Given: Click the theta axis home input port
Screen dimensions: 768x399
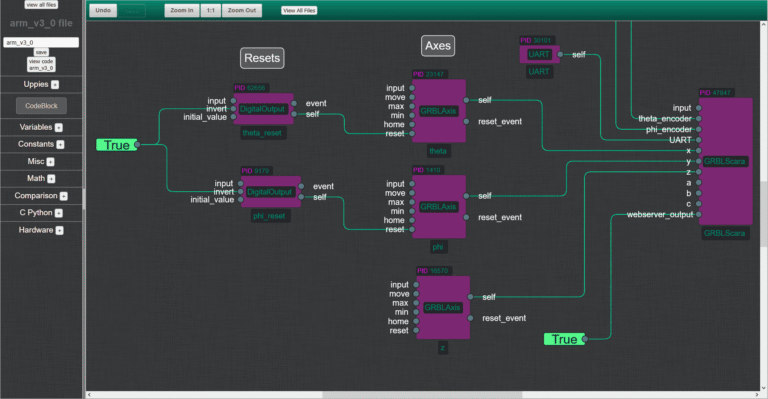Looking at the screenshot, I should coord(412,124).
